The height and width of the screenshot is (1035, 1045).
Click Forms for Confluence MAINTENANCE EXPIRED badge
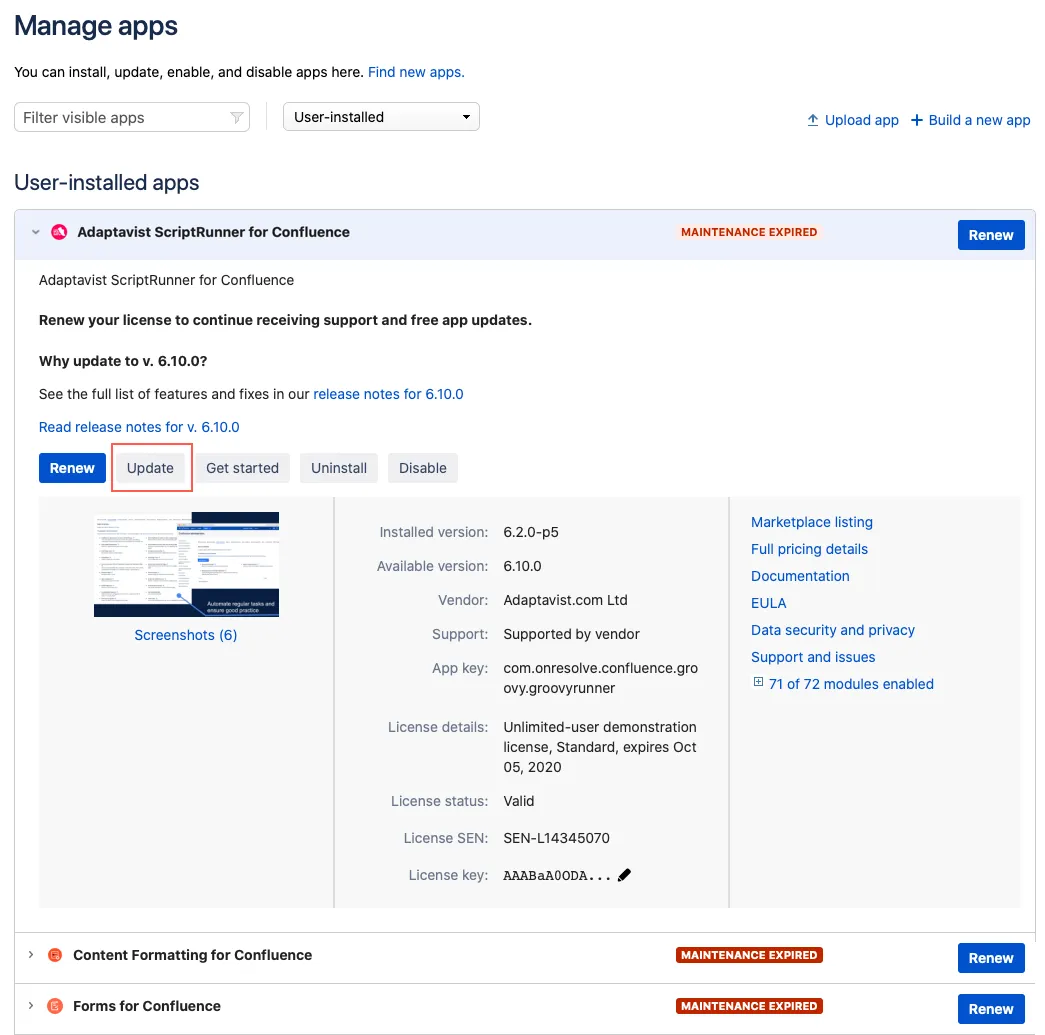pyautogui.click(x=748, y=1006)
